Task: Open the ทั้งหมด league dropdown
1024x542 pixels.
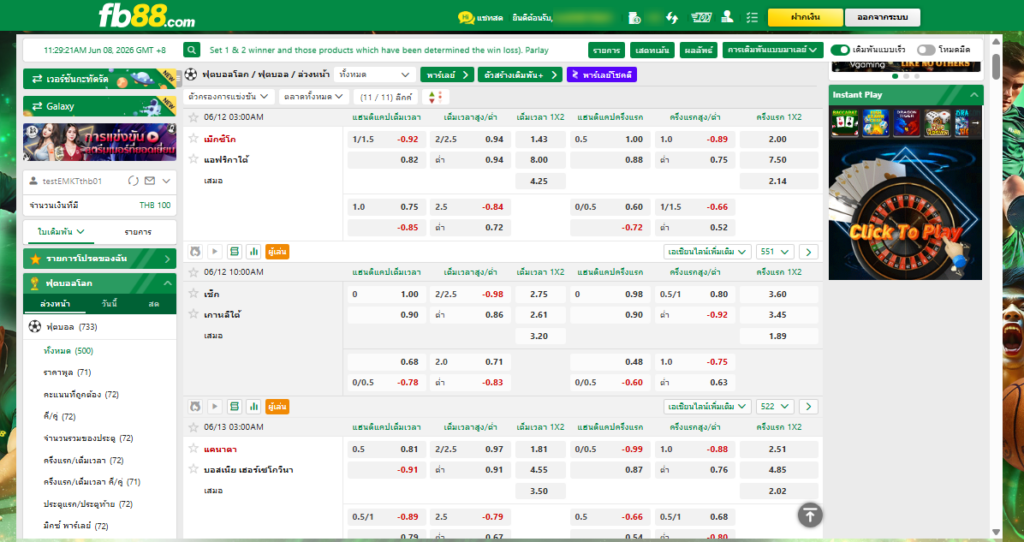Action: 375,74
